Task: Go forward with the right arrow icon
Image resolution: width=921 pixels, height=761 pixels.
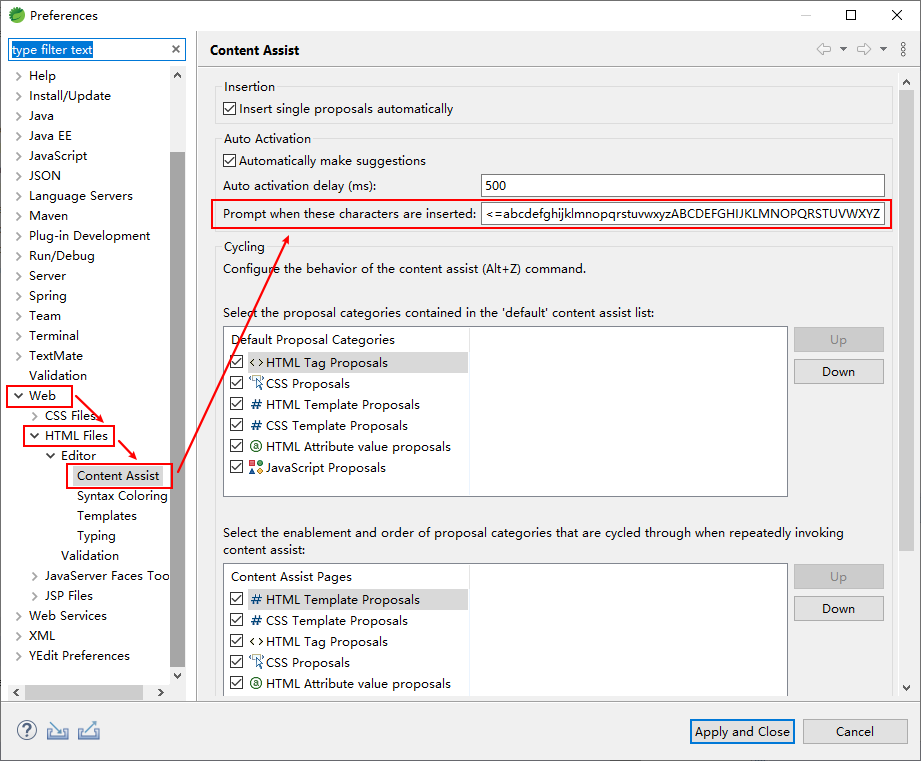Action: click(863, 49)
